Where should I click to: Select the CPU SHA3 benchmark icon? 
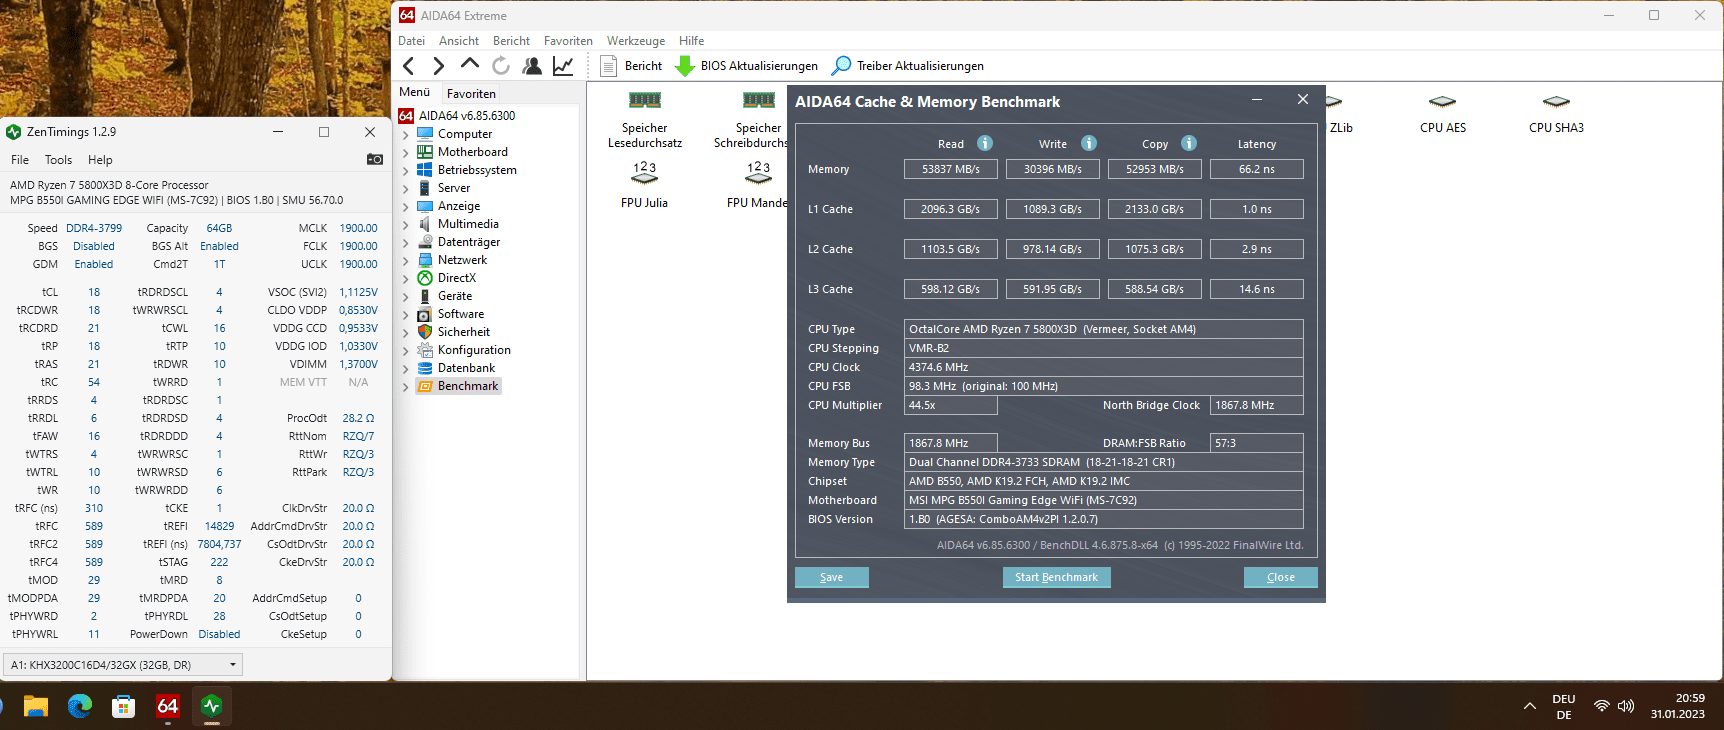1556,113
